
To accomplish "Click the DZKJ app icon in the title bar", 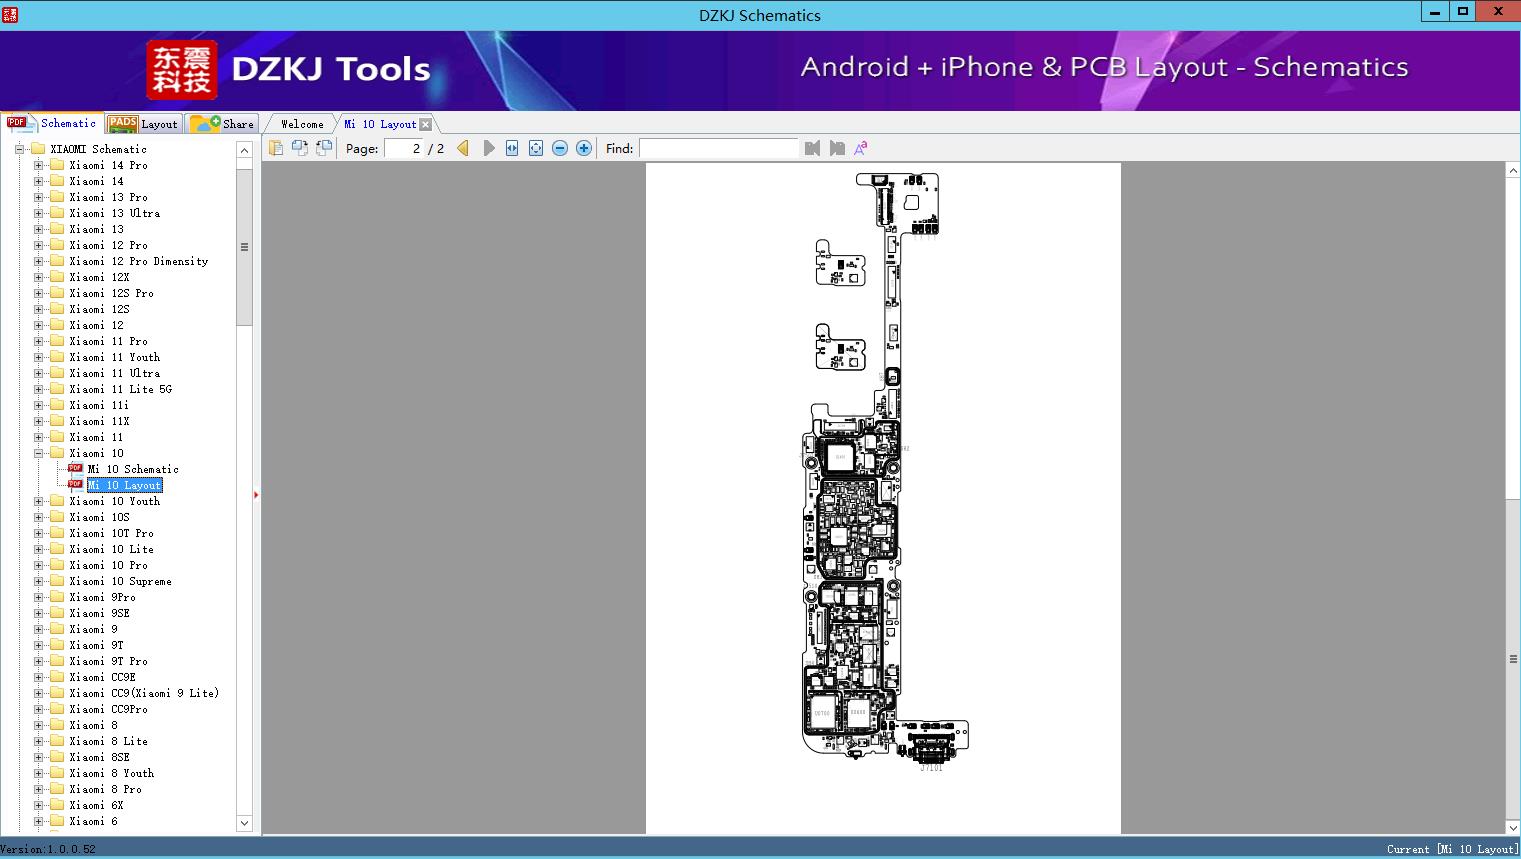I will [9, 14].
